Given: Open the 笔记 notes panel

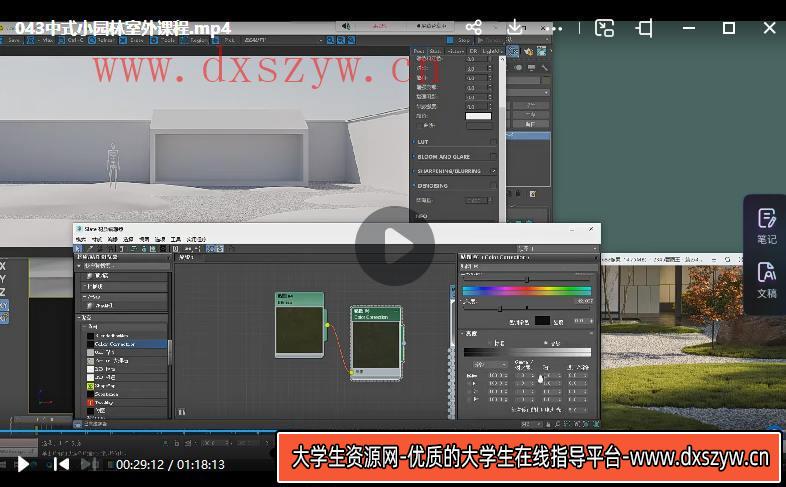Looking at the screenshot, I should 766,226.
